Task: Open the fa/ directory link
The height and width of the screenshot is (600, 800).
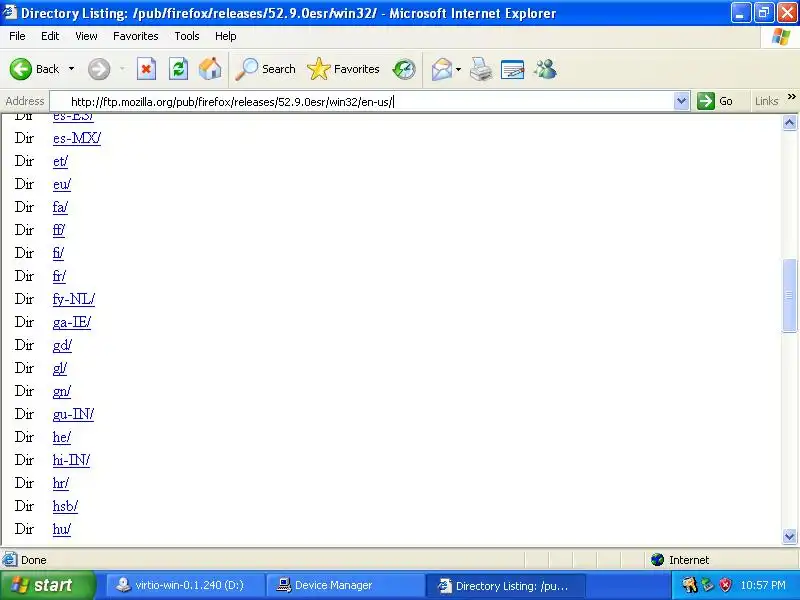Action: click(60, 207)
